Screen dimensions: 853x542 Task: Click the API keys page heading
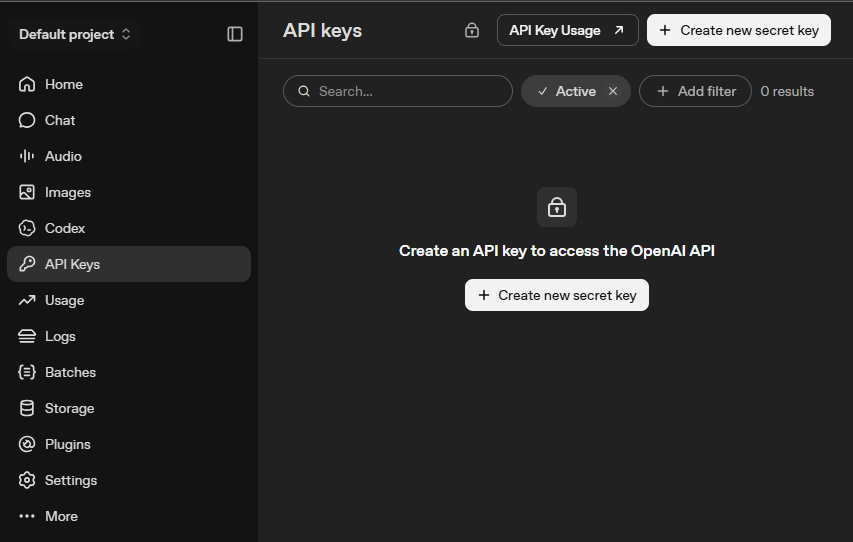323,30
